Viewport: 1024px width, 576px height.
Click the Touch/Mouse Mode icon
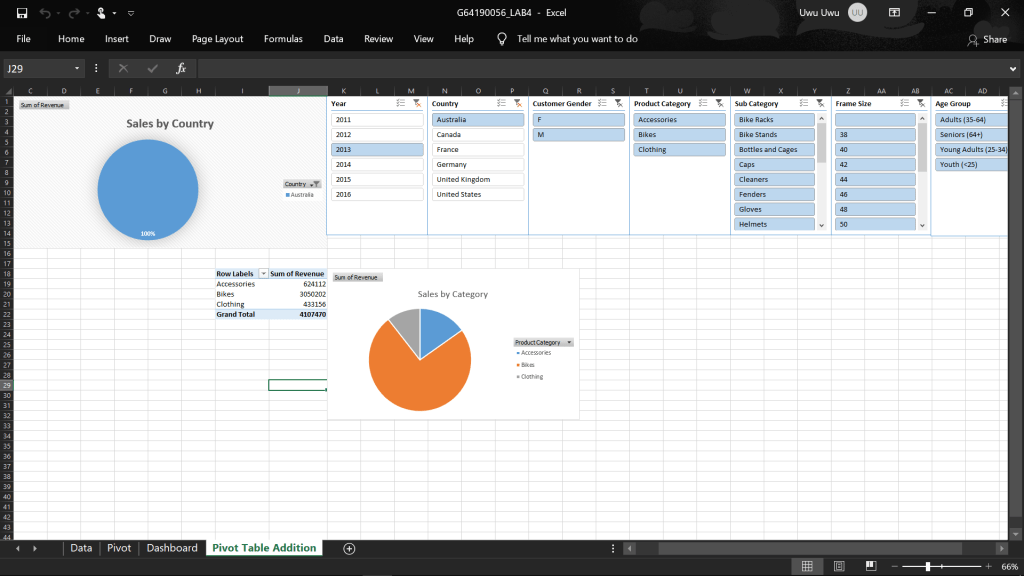tap(102, 13)
